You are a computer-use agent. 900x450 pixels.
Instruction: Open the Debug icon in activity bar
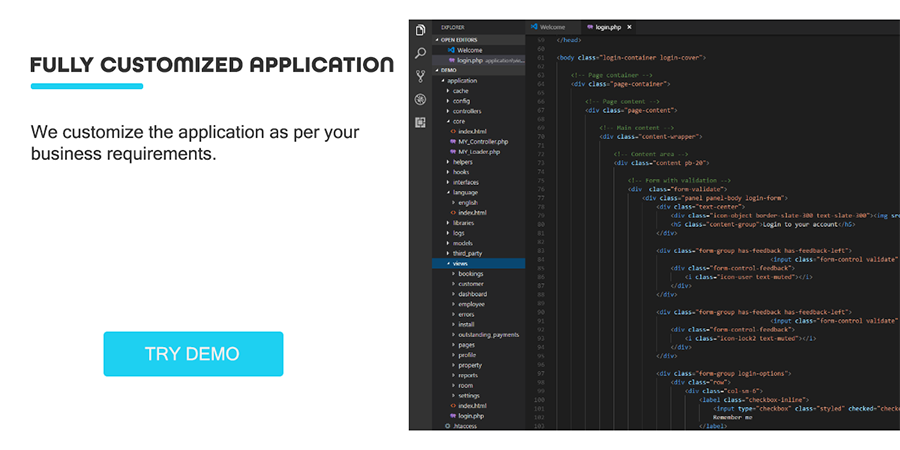420,99
